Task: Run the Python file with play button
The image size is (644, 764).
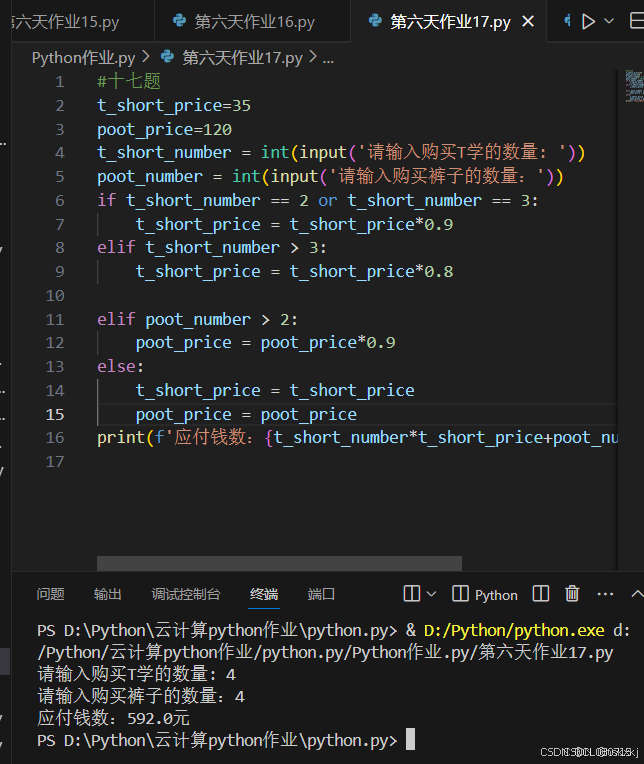Action: click(588, 21)
